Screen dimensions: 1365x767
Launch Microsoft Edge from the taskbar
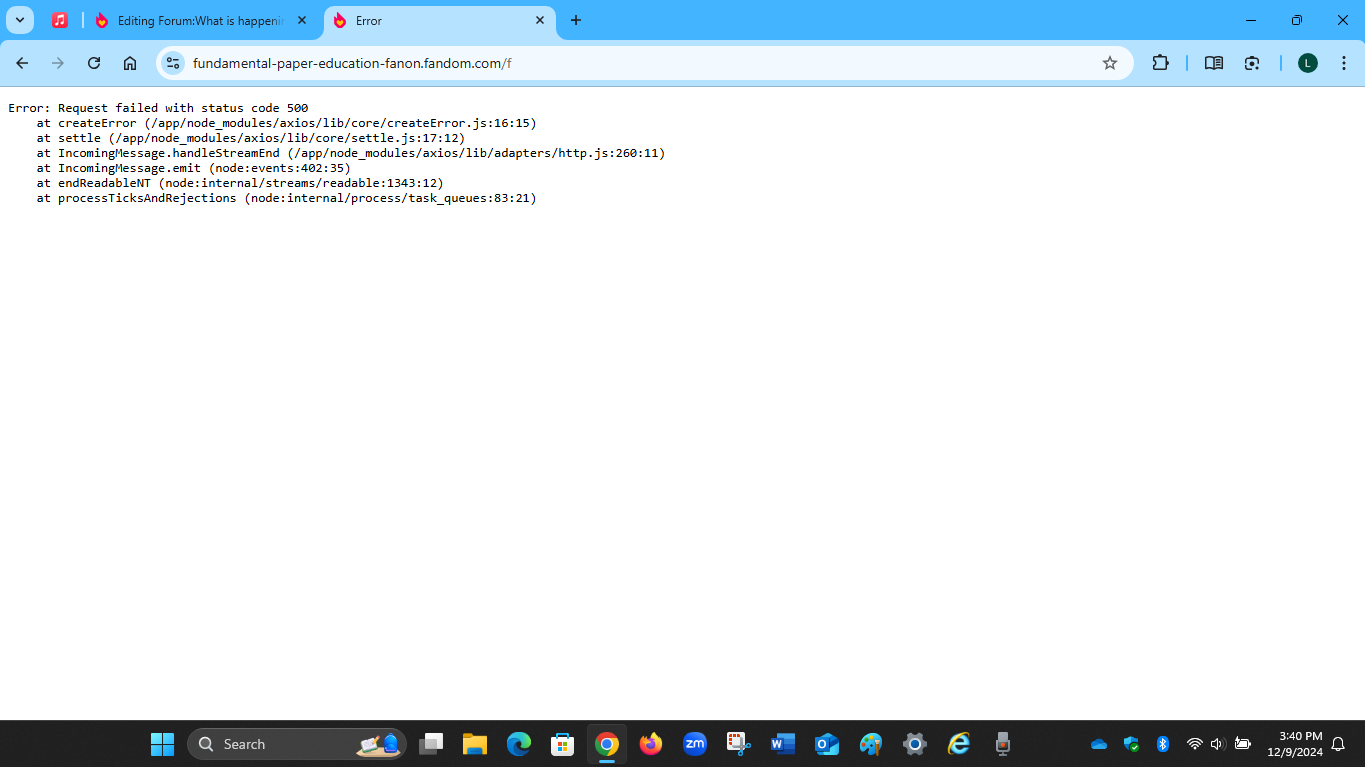(x=519, y=744)
